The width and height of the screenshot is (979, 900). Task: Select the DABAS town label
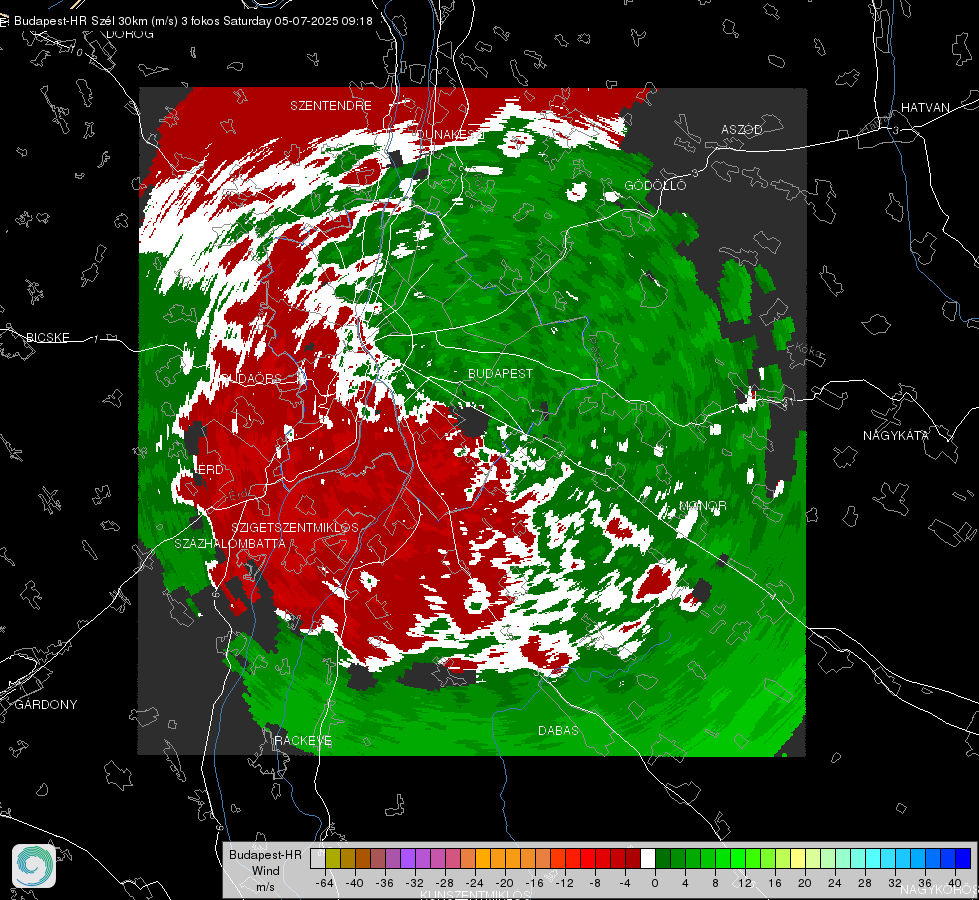pyautogui.click(x=558, y=730)
